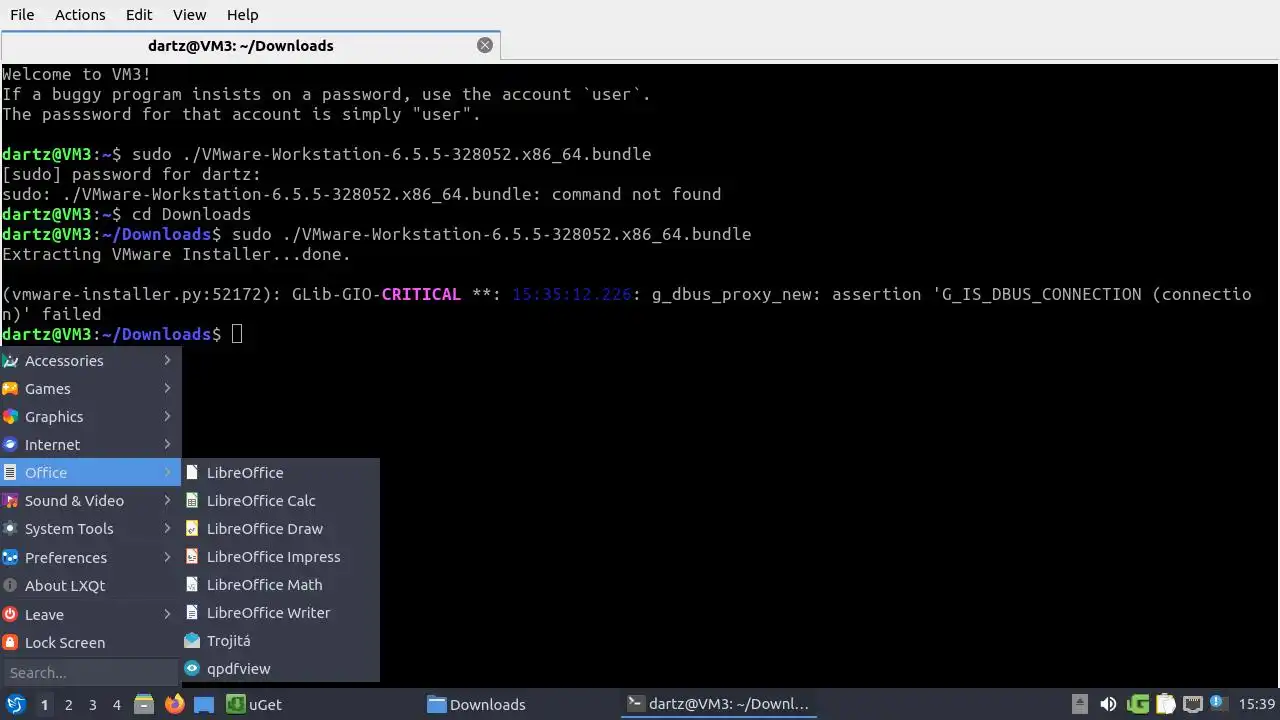Screen dimensions: 1280x720
Task: Focus the menu Search field
Action: point(90,672)
